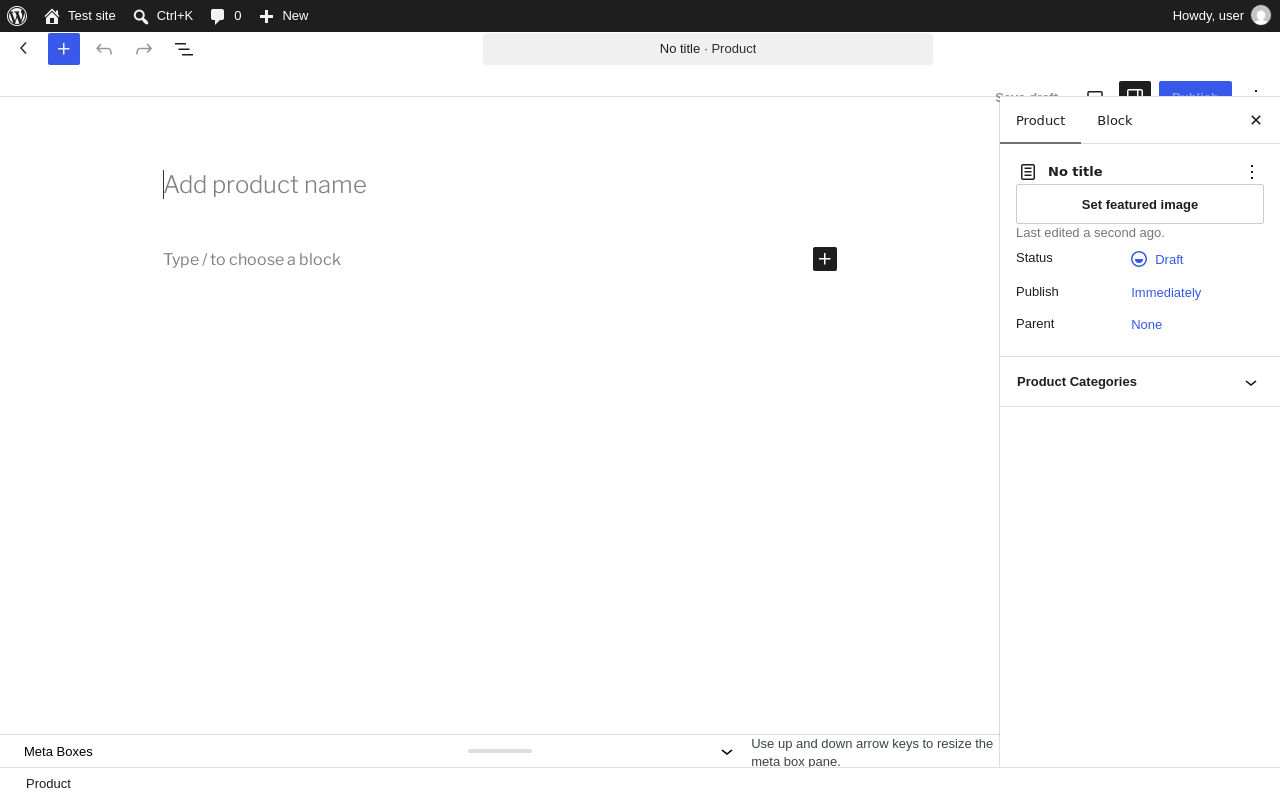Click the Meta Boxes resize handle
The height and width of the screenshot is (800, 1280).
500,751
